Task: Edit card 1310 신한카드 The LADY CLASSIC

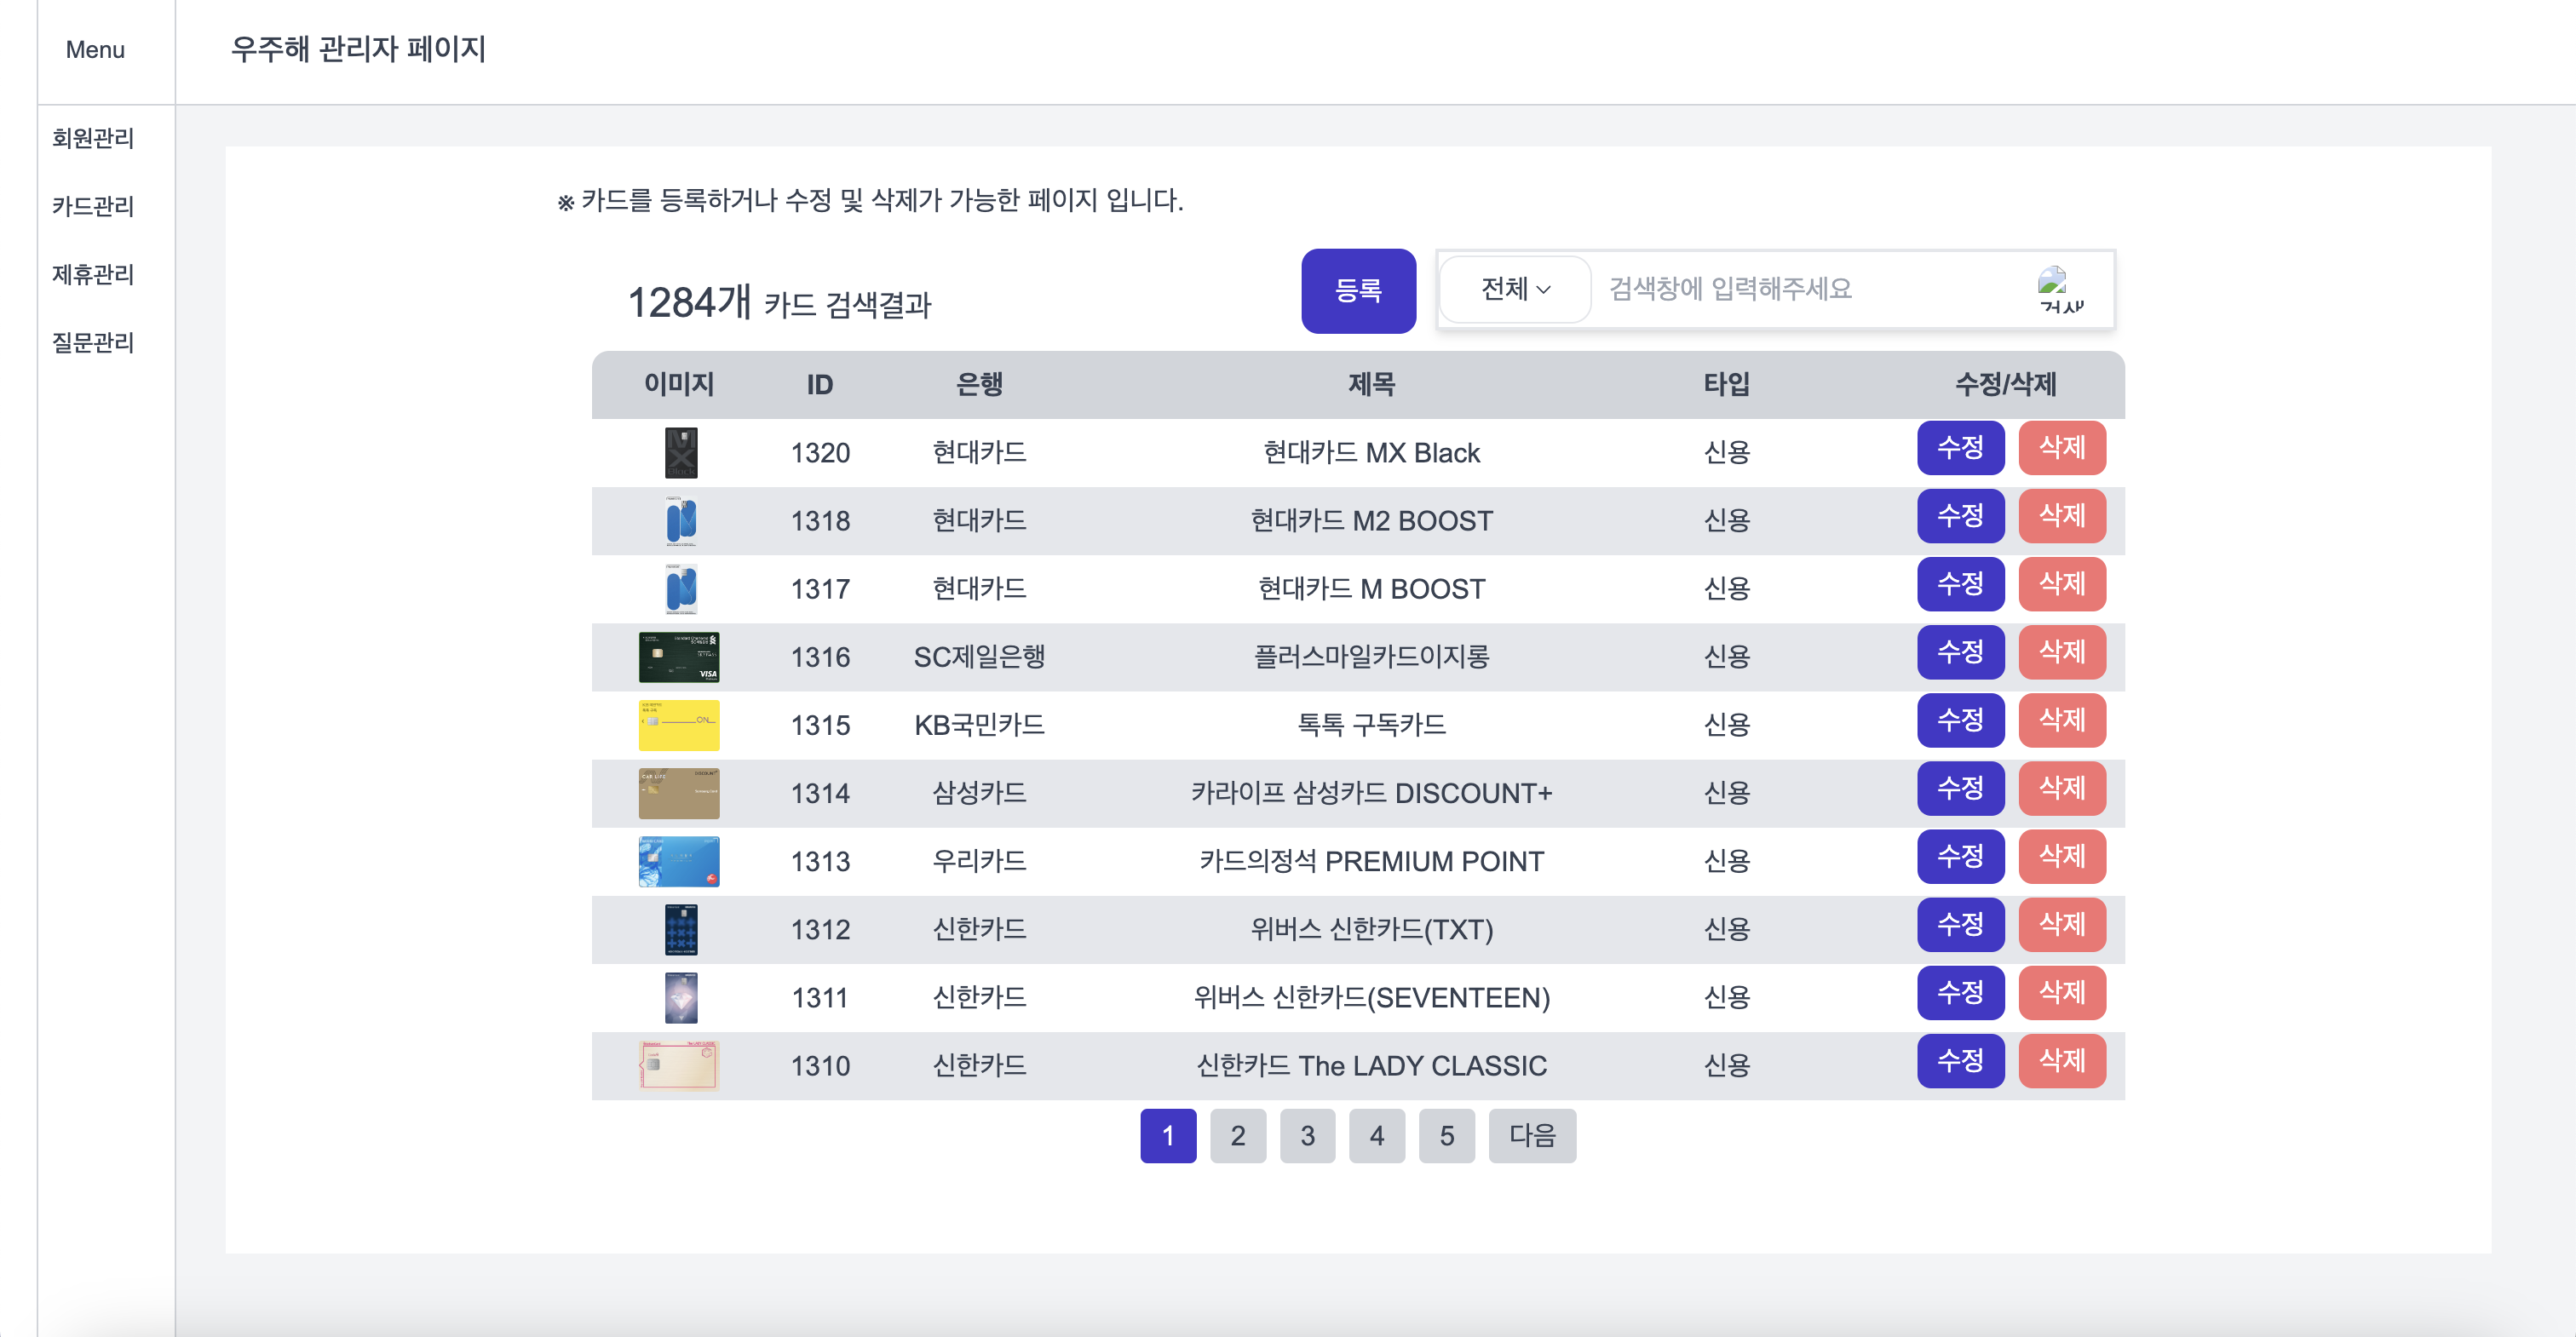Action: (1960, 1060)
